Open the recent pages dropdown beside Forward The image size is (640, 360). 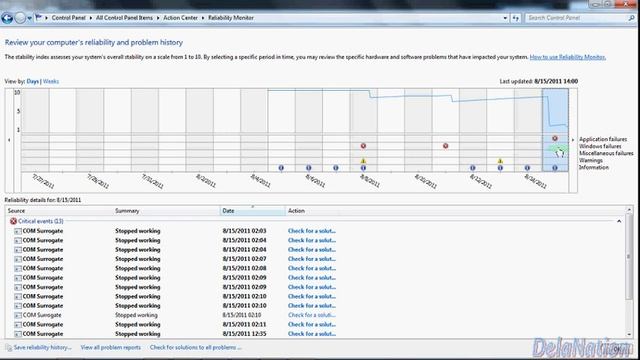tap(30, 18)
